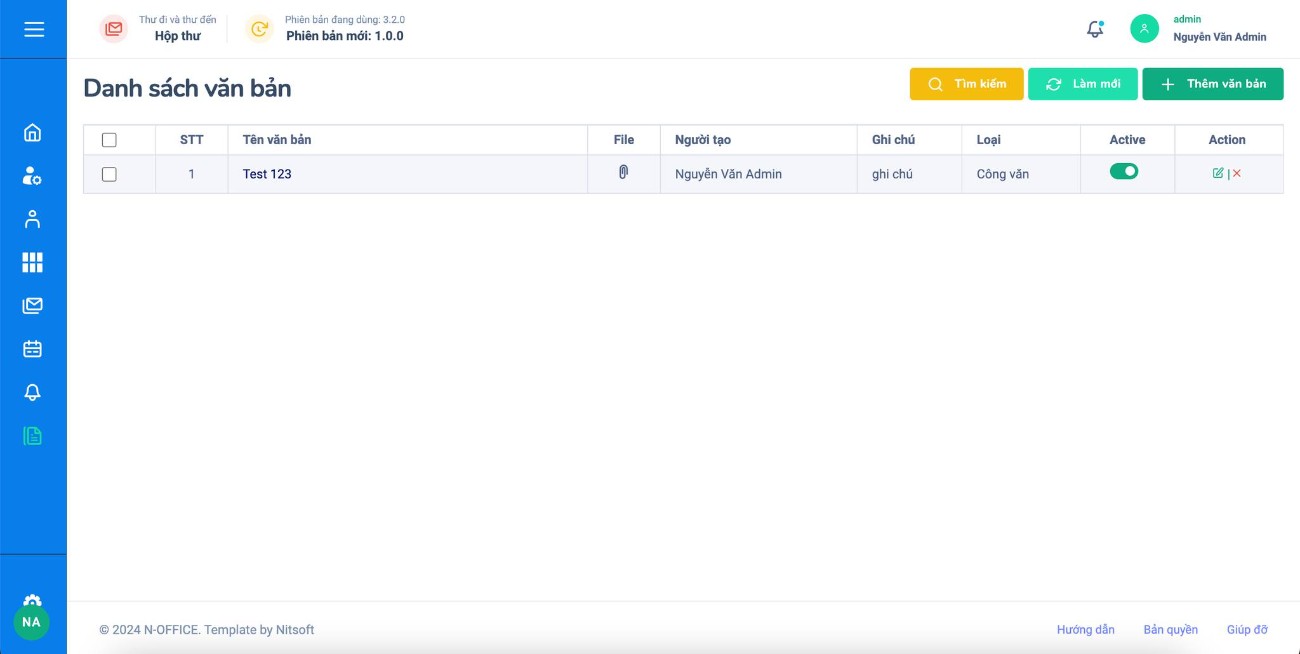The image size is (1300, 654).
Task: Toggle the Active switch for Test 123
Action: (x=1124, y=172)
